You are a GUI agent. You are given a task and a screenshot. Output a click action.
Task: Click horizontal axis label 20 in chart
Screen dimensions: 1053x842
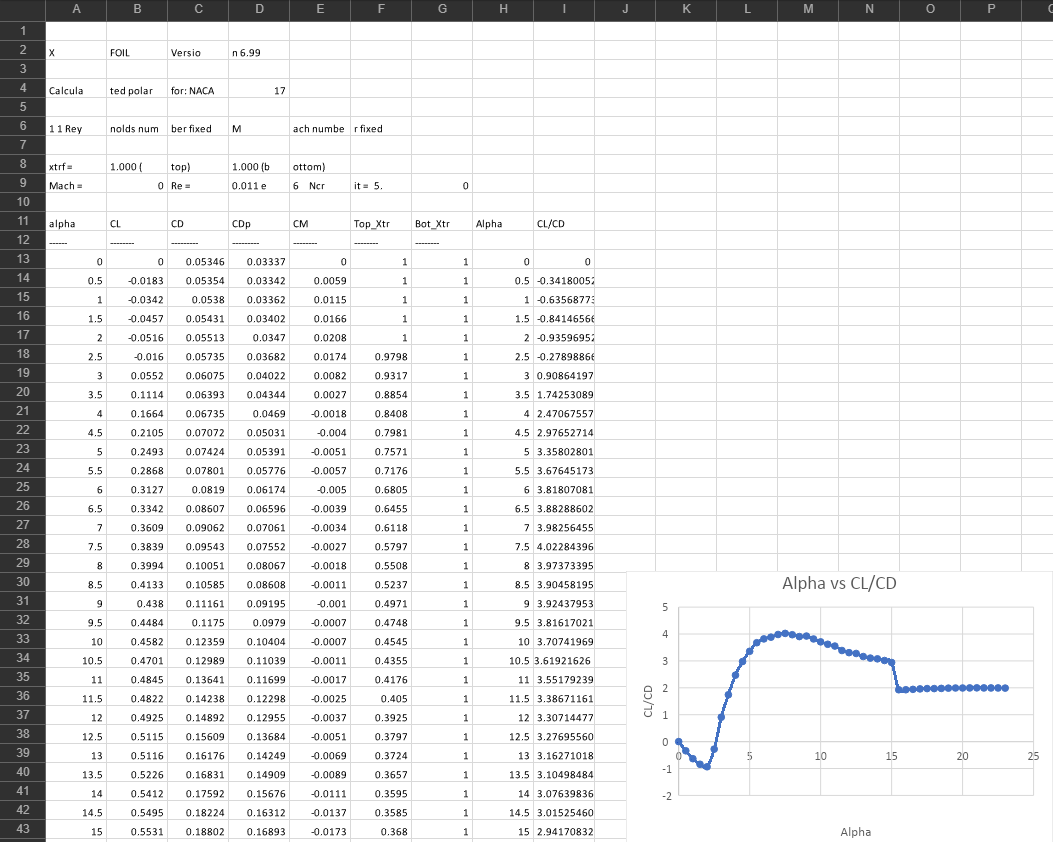tap(962, 756)
